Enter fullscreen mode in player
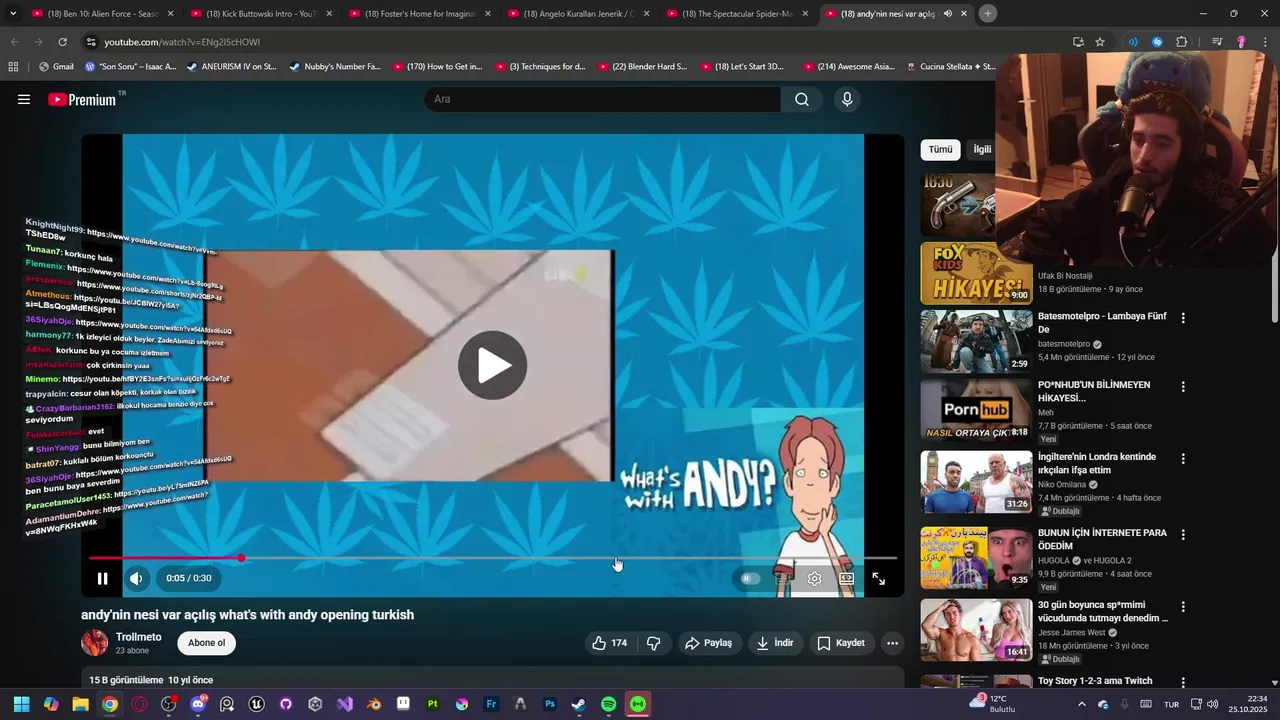Viewport: 1280px width, 720px height. [x=878, y=578]
